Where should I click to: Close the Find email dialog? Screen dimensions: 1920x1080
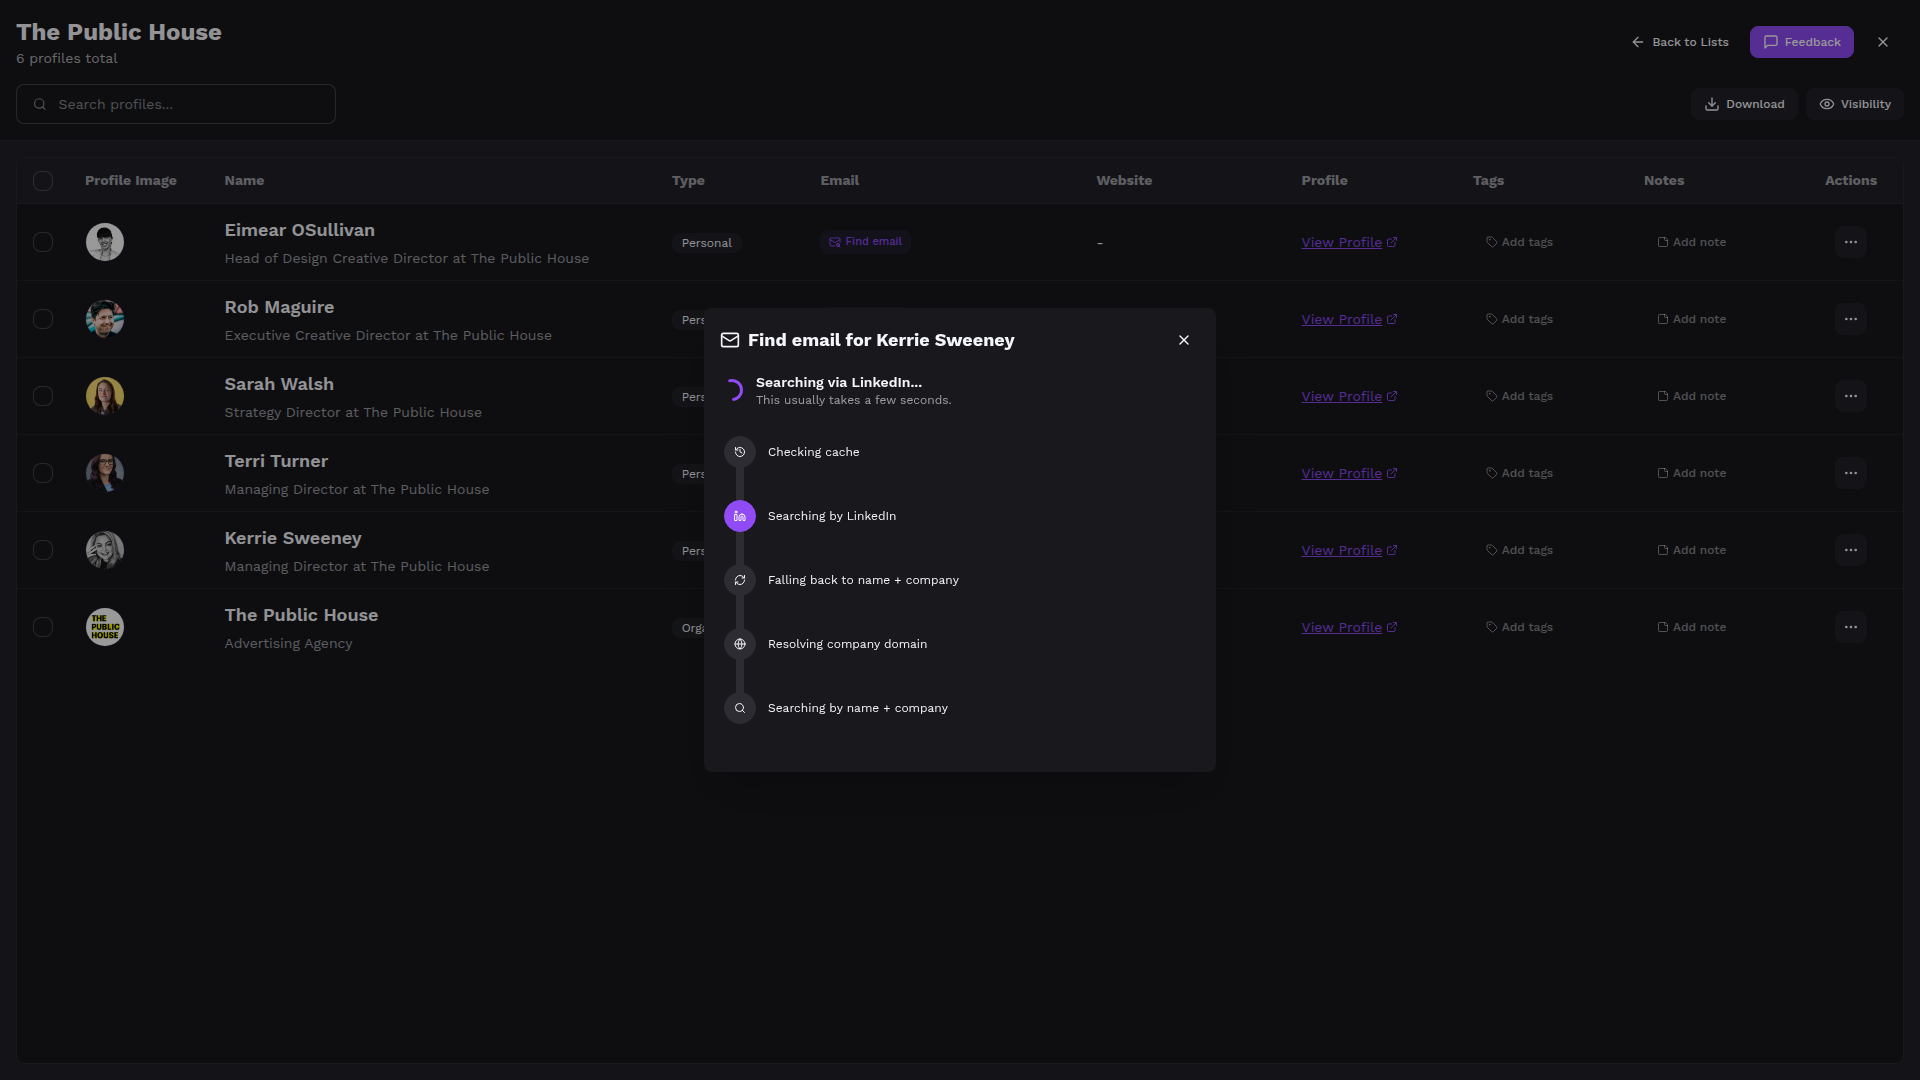pyautogui.click(x=1184, y=340)
